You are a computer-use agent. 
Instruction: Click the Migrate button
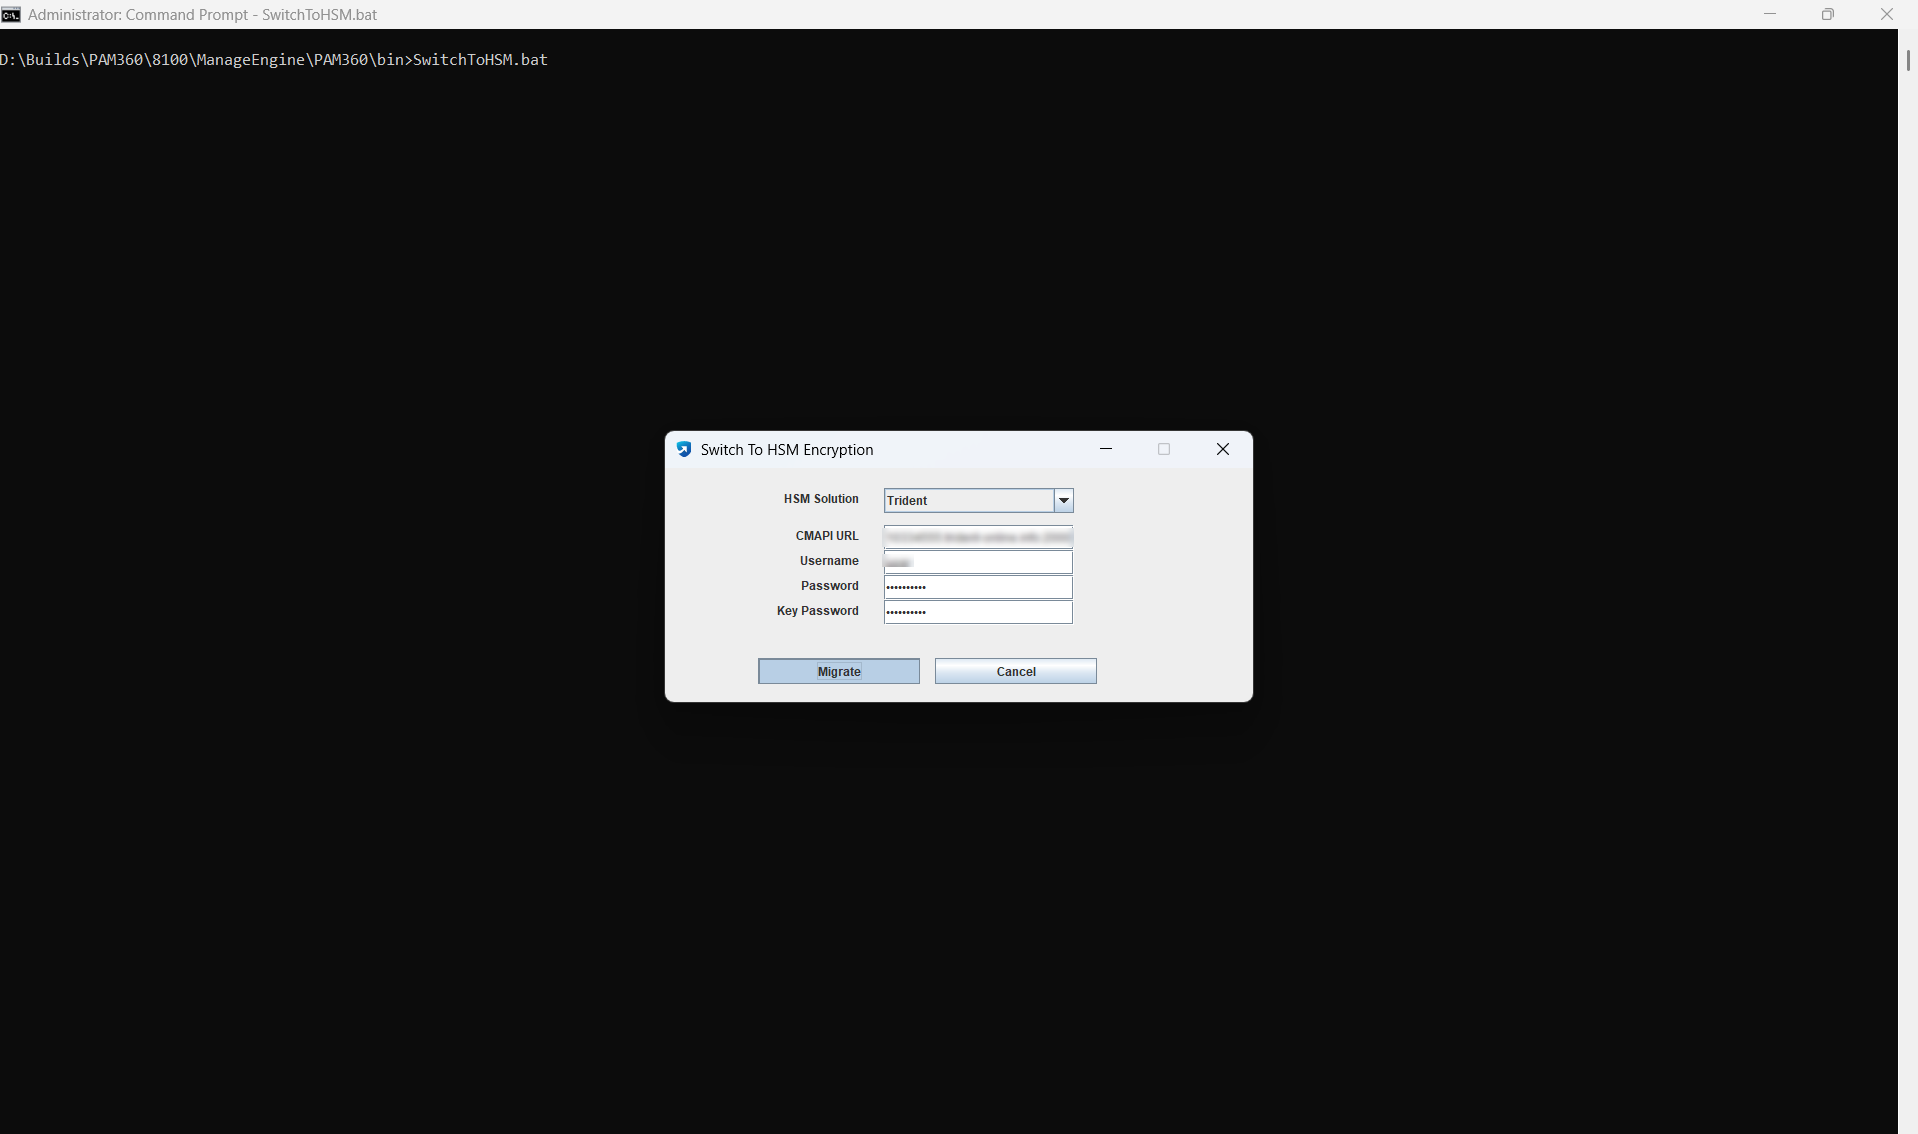tap(838, 671)
